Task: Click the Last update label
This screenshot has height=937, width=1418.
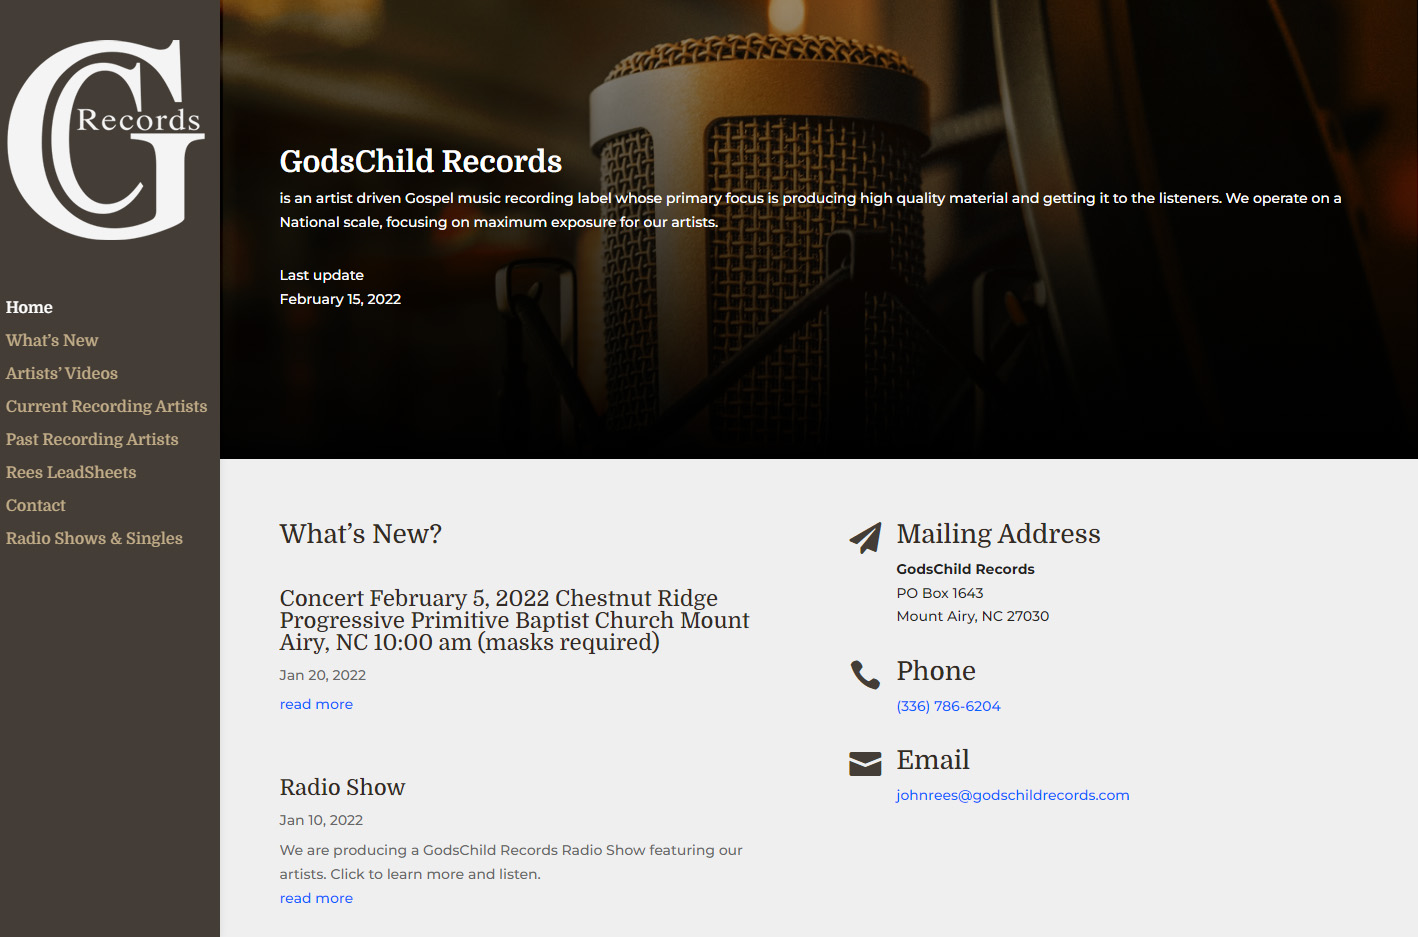Action: (322, 275)
